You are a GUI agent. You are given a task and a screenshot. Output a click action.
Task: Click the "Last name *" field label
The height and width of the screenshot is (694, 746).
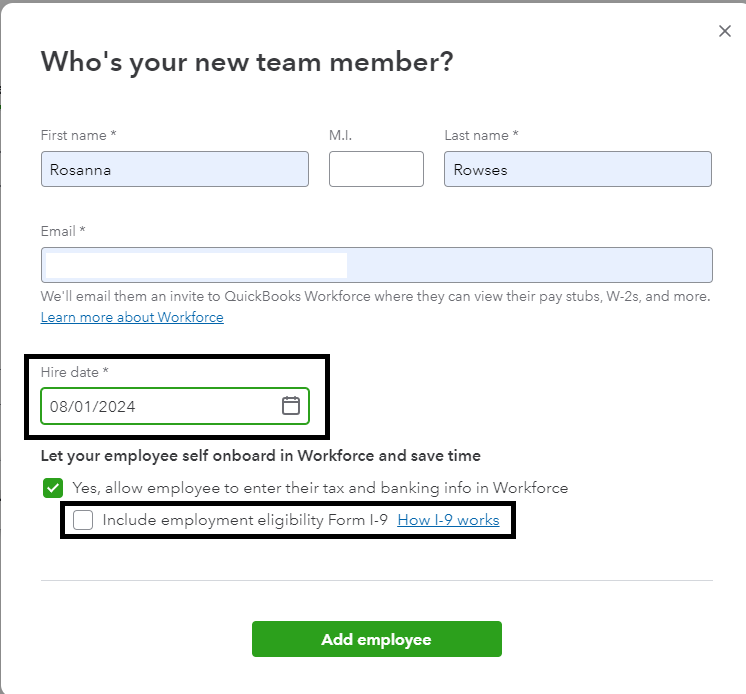tap(481, 135)
